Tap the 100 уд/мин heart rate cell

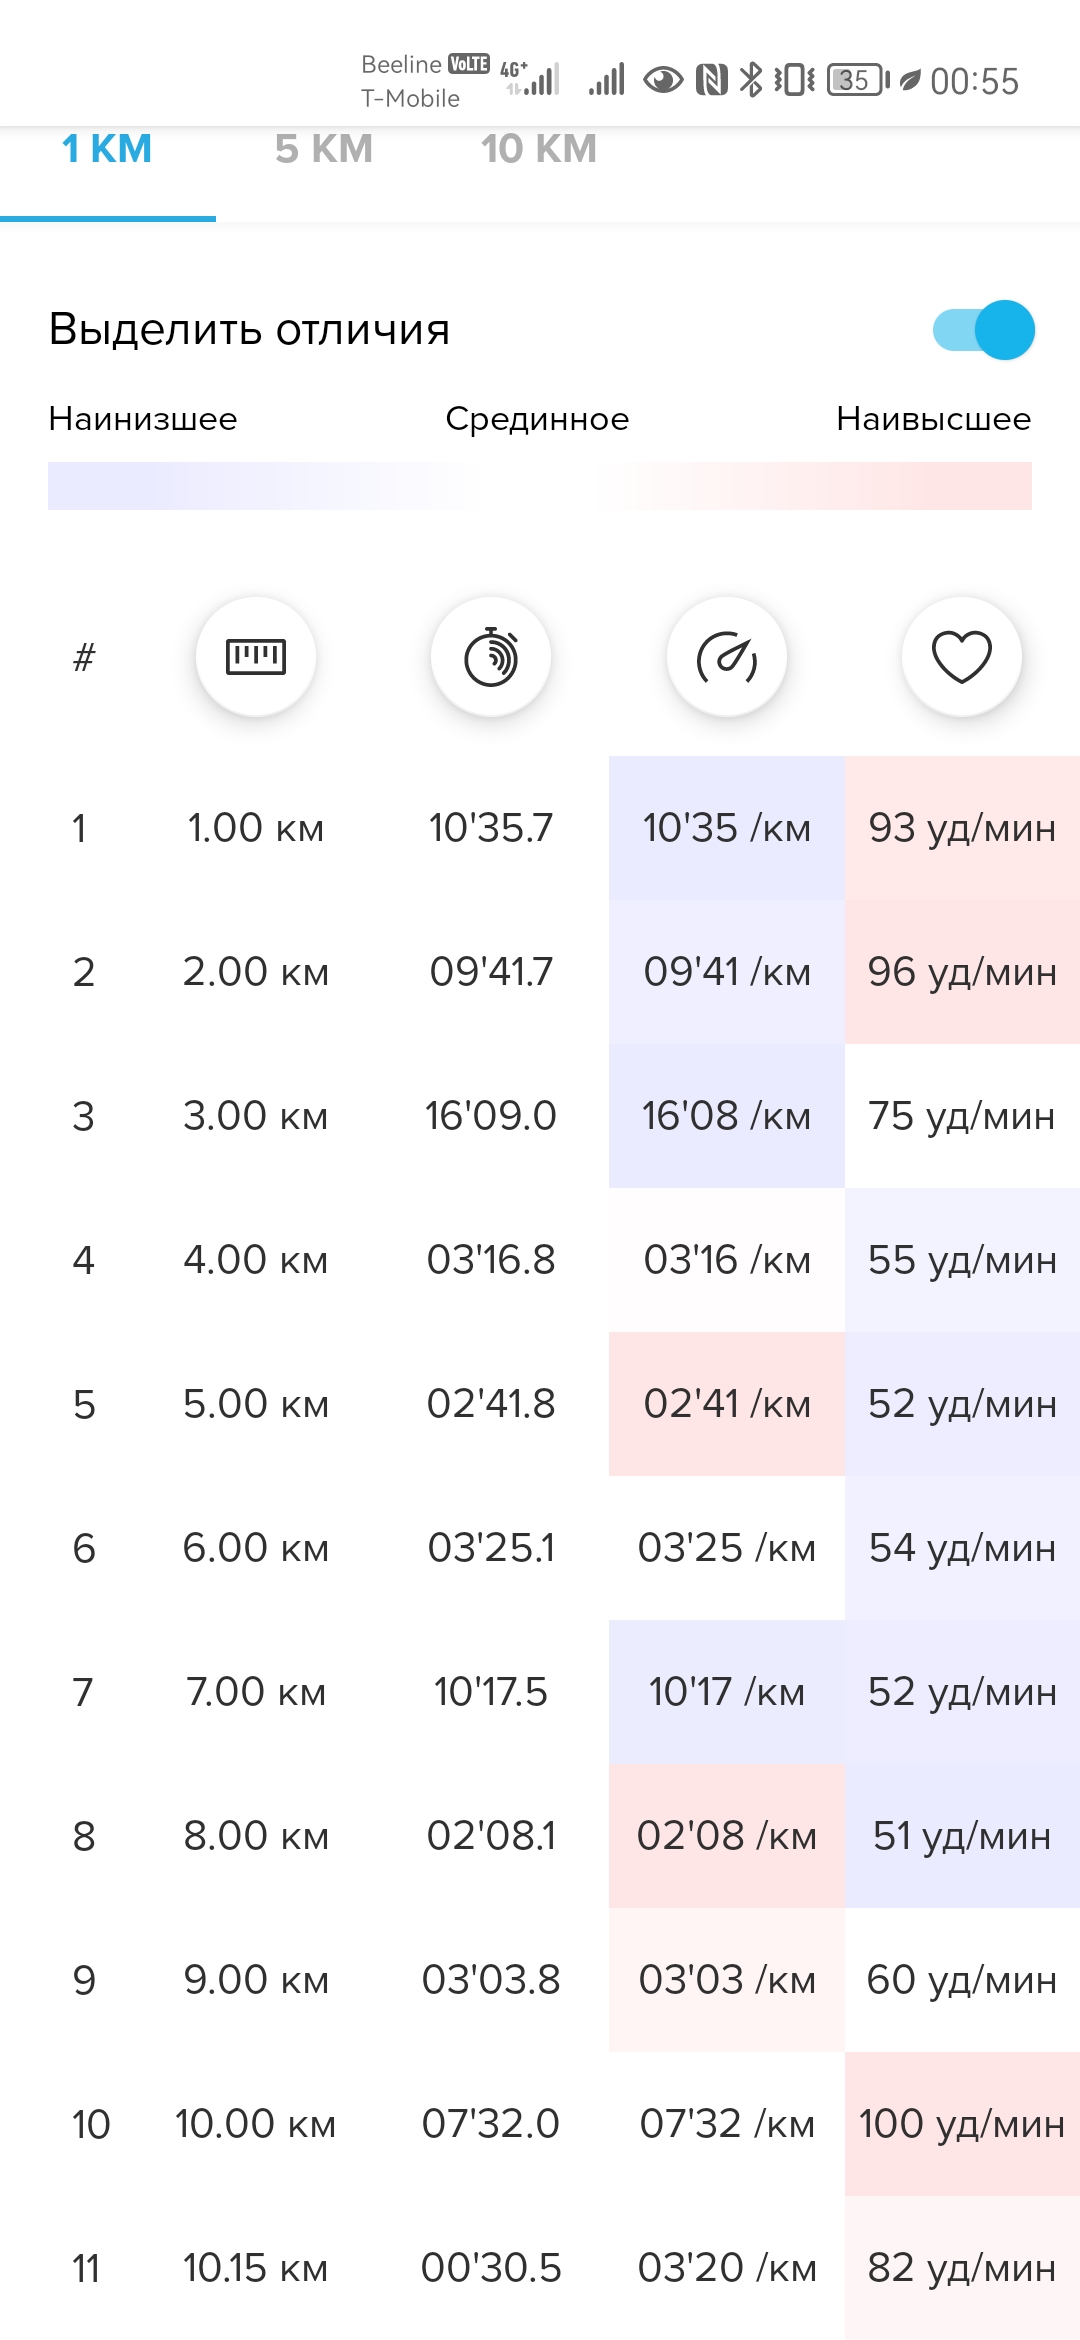coord(962,2124)
